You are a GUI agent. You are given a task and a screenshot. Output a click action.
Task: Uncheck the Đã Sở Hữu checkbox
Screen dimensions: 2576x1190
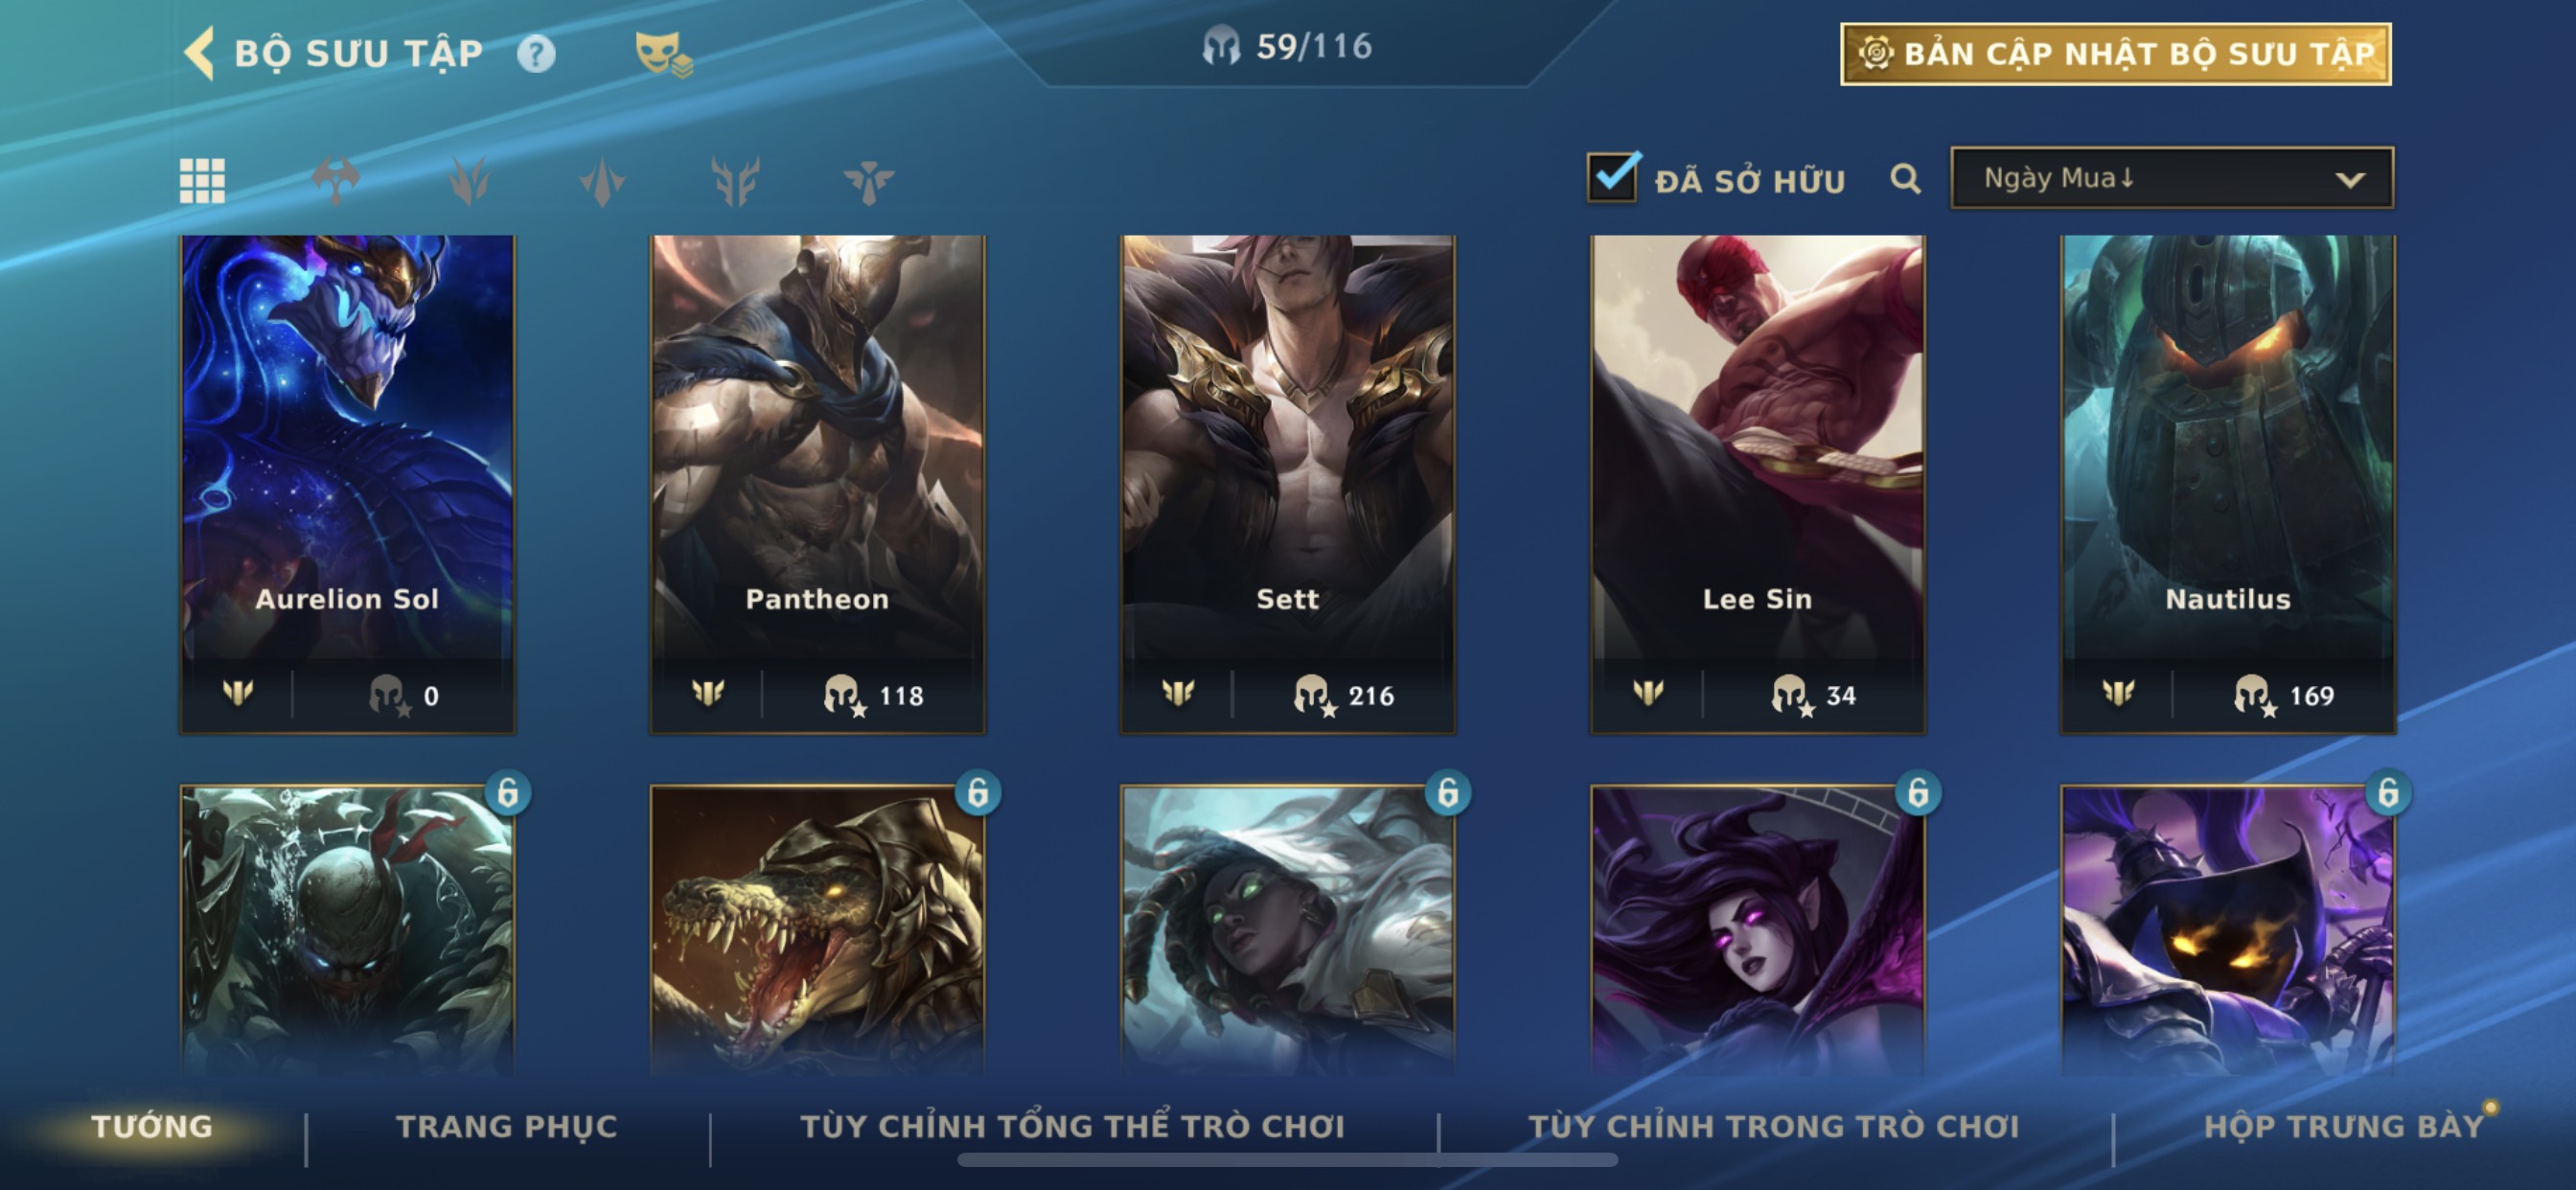click(1613, 178)
